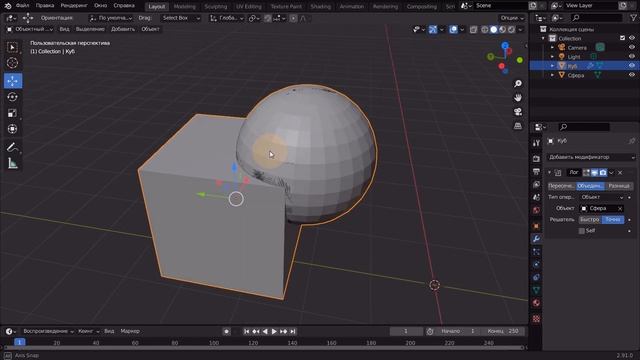
Task: Select the Measure ruler tool
Action: click(x=13, y=163)
